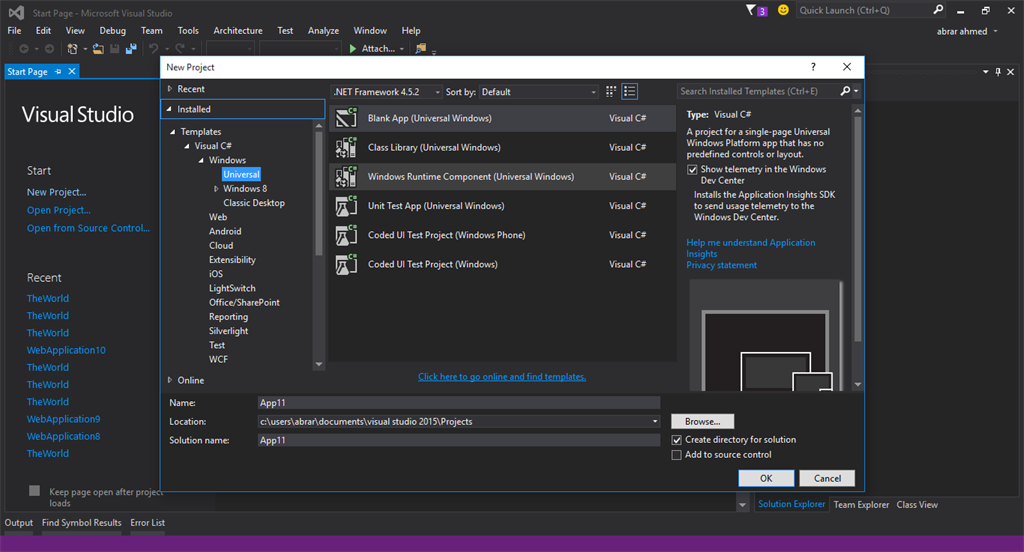Image resolution: width=1024 pixels, height=552 pixels.
Task: Click the Unit Test App template icon
Action: [x=346, y=206]
